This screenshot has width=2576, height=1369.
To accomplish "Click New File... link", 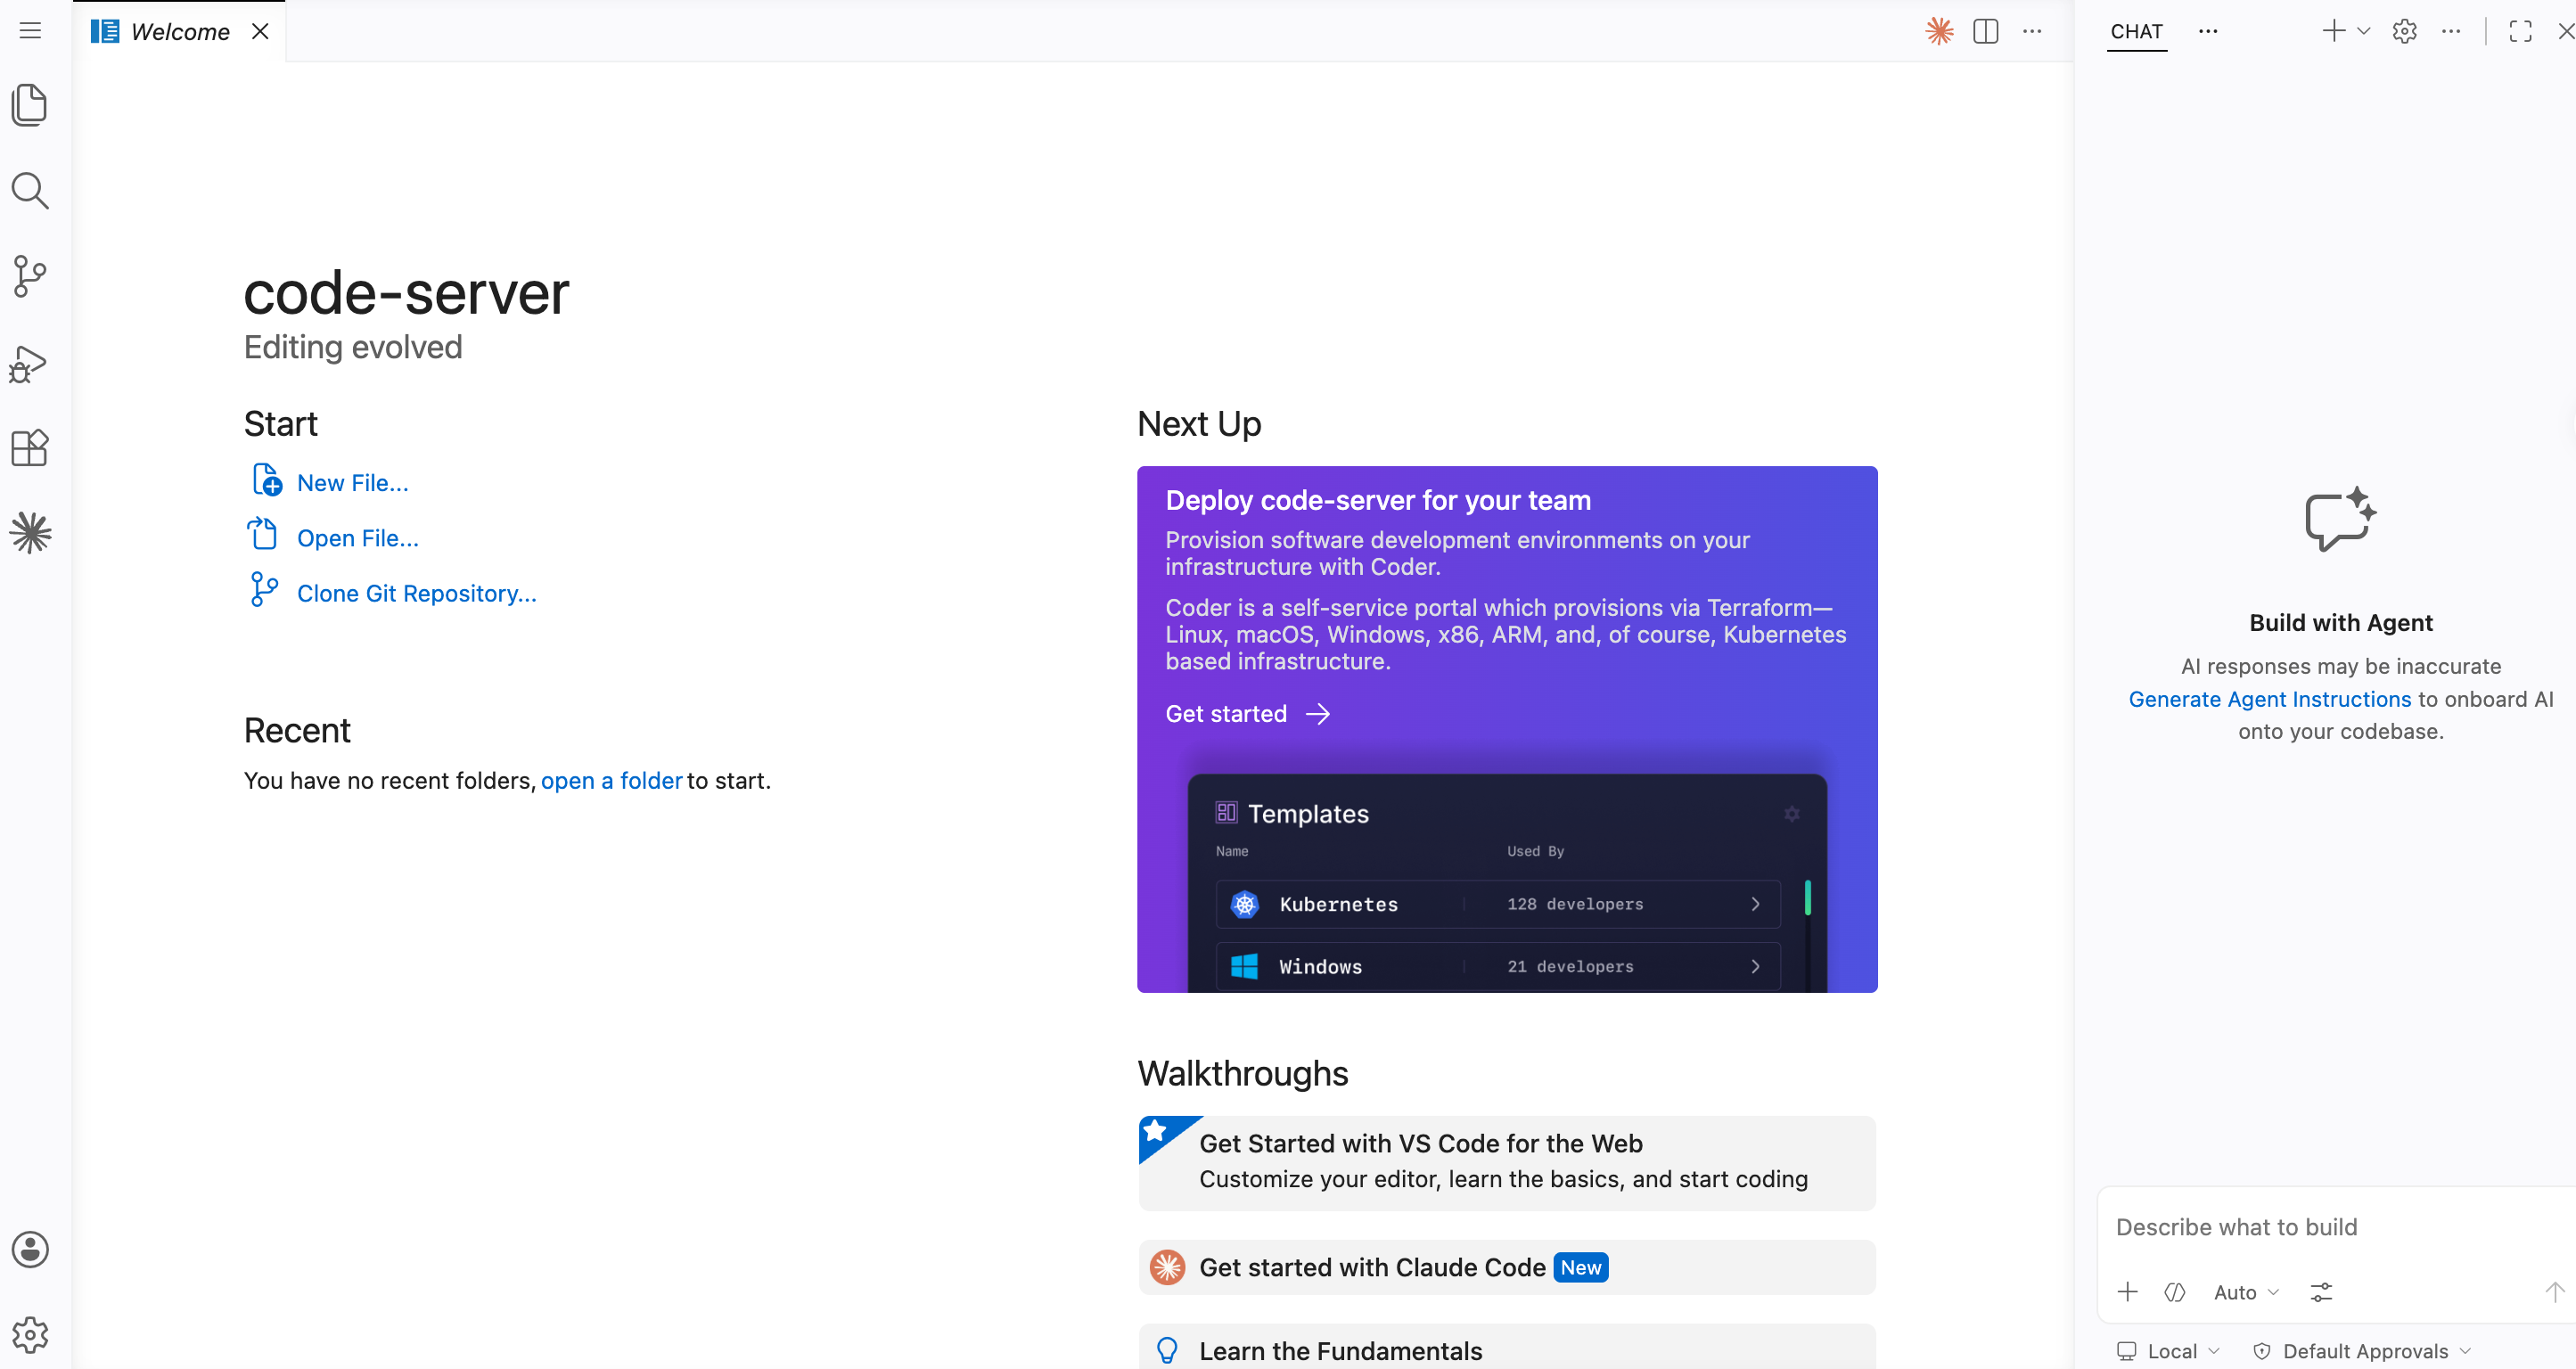I will point(353,483).
